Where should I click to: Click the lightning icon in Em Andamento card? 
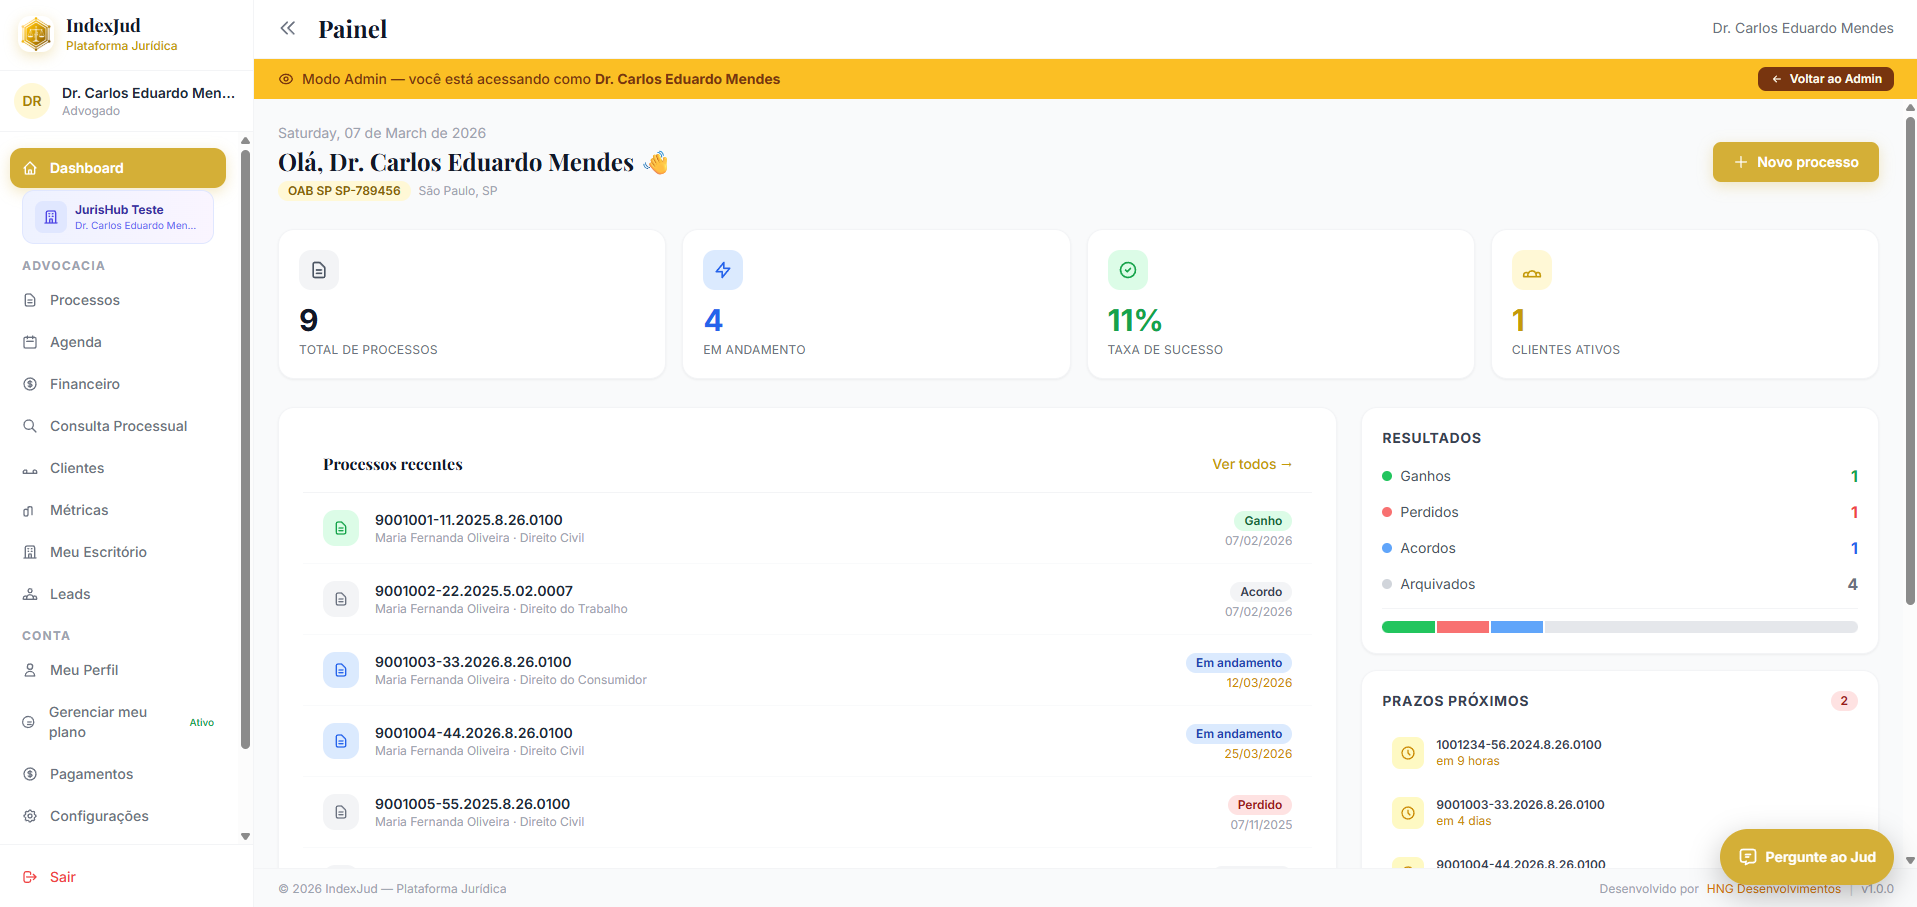click(x=722, y=270)
